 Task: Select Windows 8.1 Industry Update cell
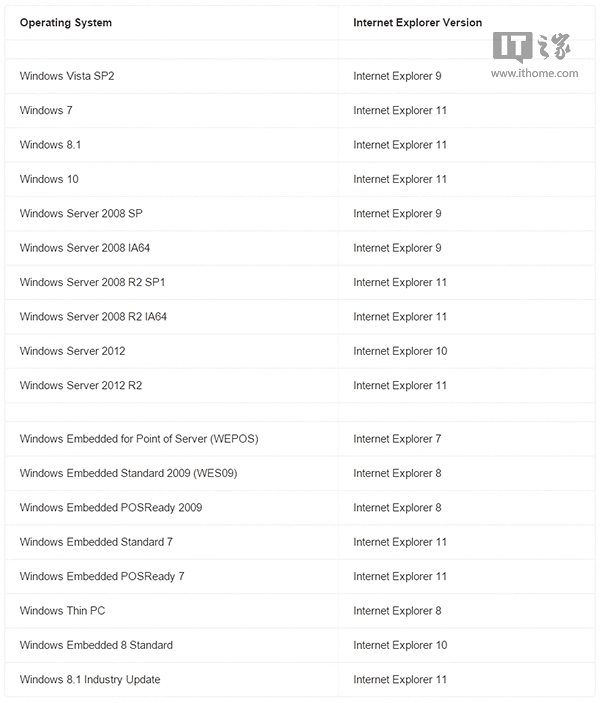pyautogui.click(x=90, y=680)
